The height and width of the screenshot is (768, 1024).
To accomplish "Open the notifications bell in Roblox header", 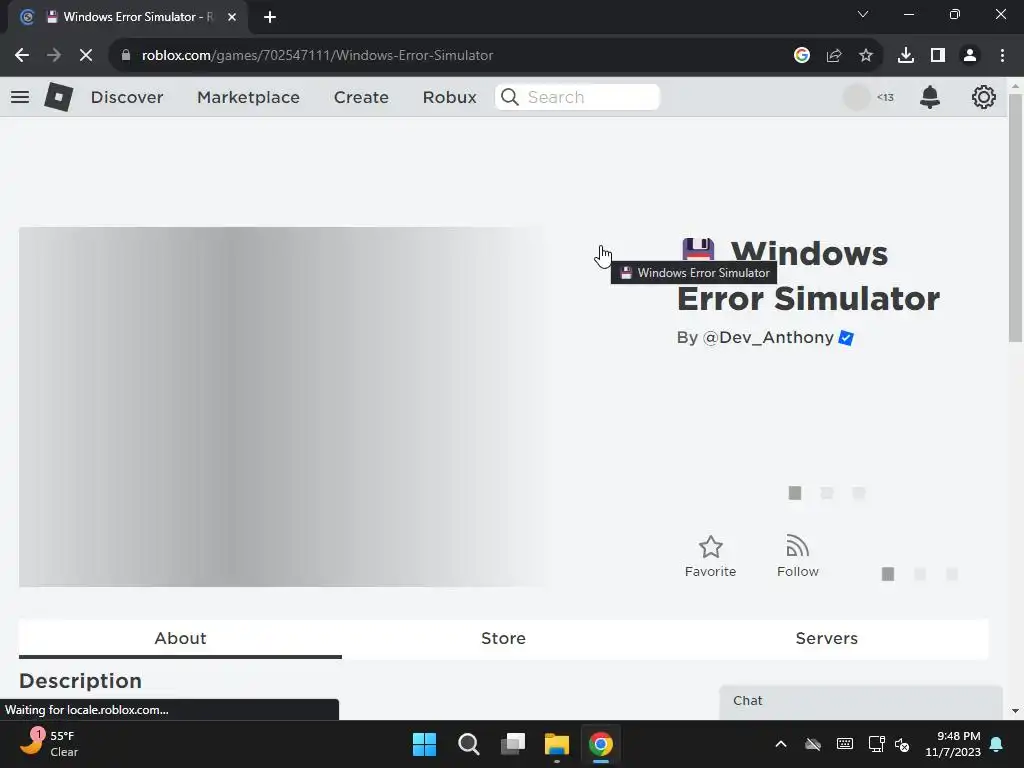I will (x=929, y=97).
